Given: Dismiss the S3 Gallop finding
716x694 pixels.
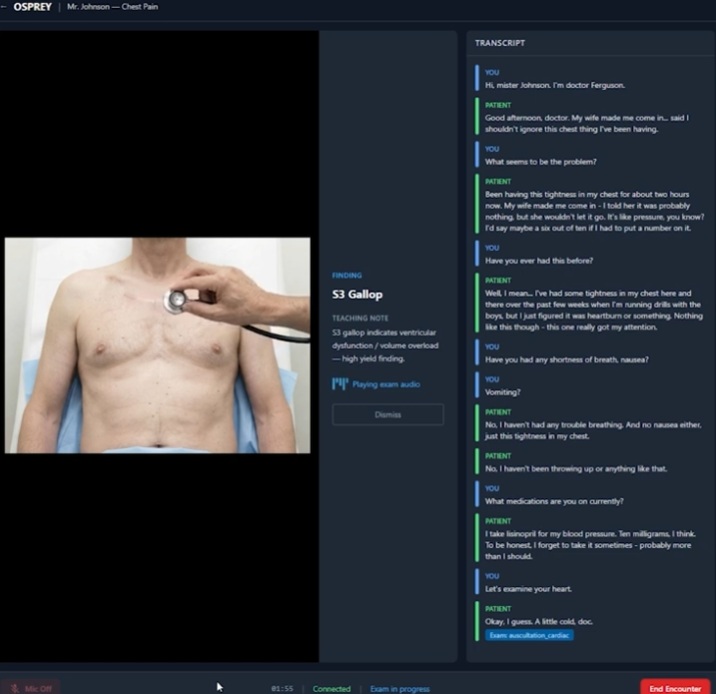Looking at the screenshot, I should coord(388,414).
